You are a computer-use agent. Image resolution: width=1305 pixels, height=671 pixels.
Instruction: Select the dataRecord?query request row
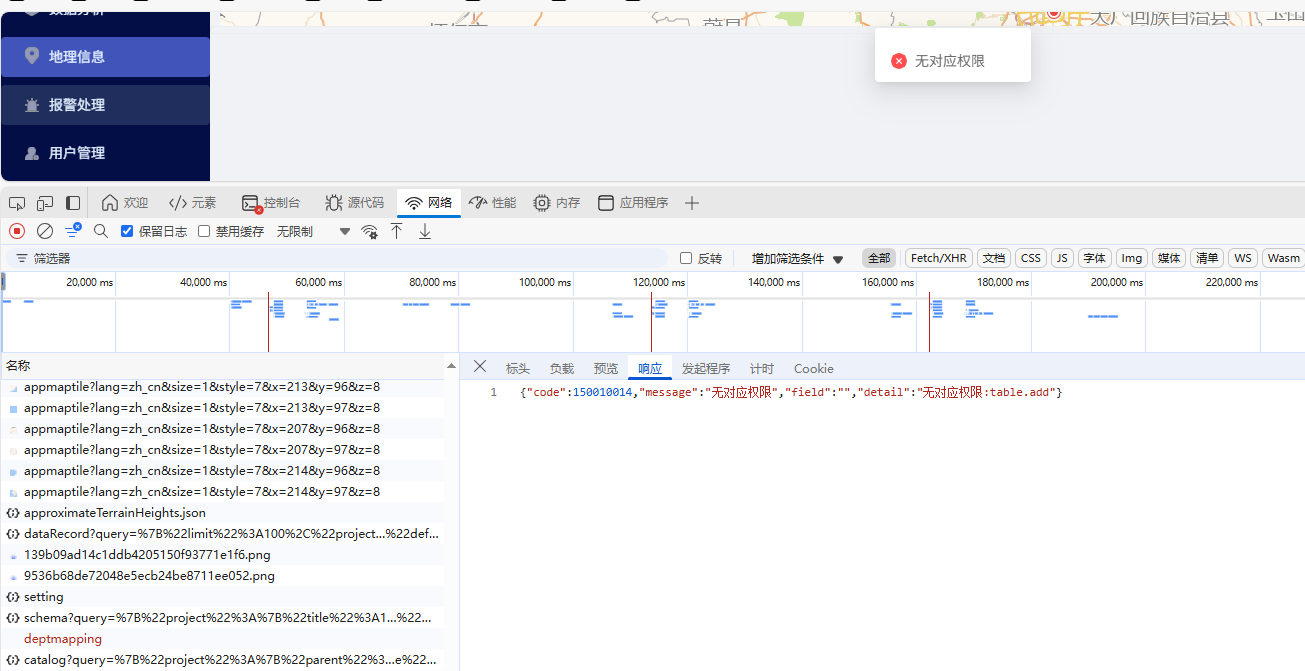click(222, 534)
